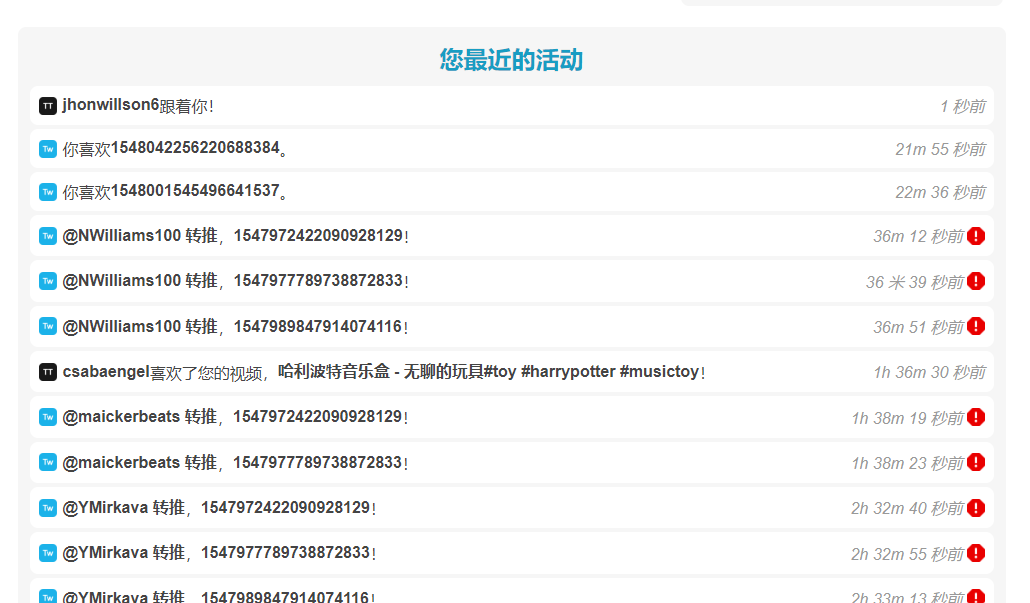This screenshot has height=603, width=1030.
Task: Click the Twitter icon next to liked tweet 1548001545496641537
Action: [x=47, y=192]
